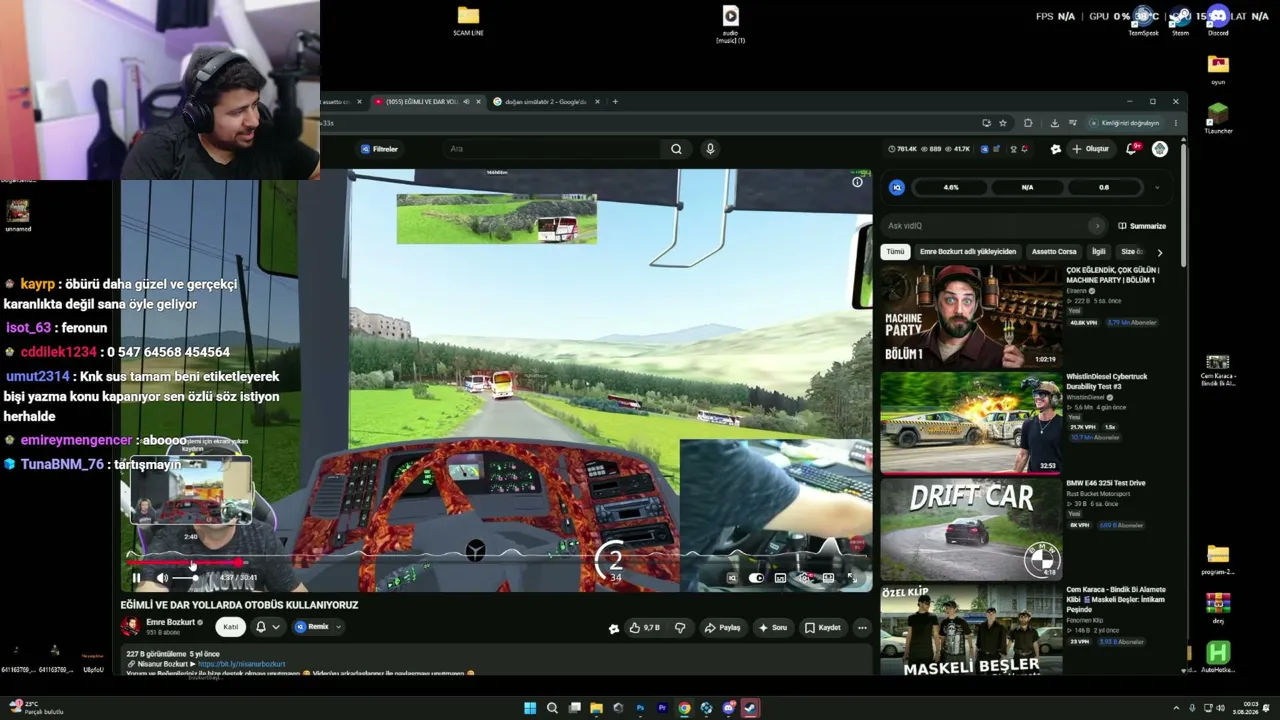Select the Tümü filter chip
The width and height of the screenshot is (1280, 720).
tap(895, 252)
